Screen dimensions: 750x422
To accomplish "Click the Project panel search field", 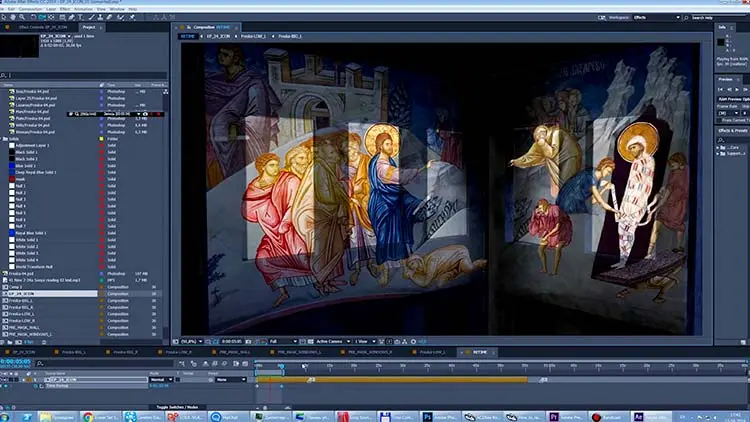I will (x=86, y=75).
